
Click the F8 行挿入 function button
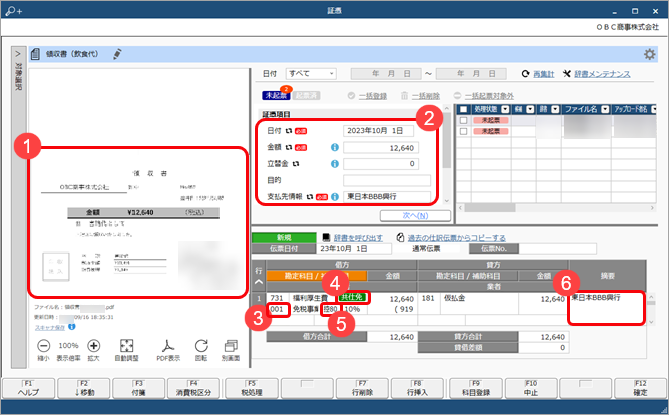417,388
